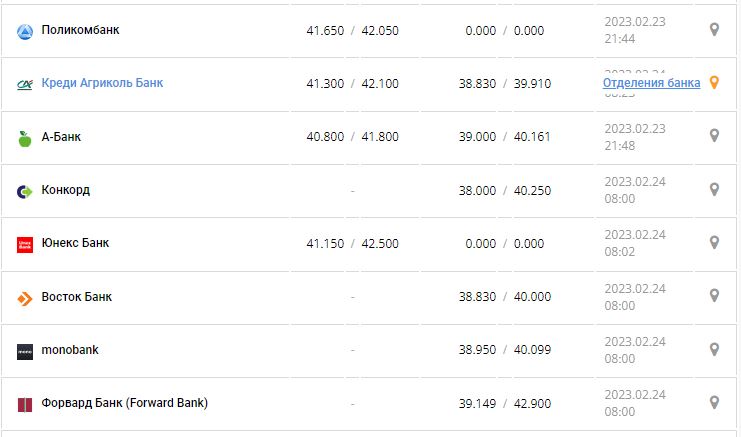741x437 pixels.
Task: Click the orange Восток Банк logo
Action: coord(25,298)
